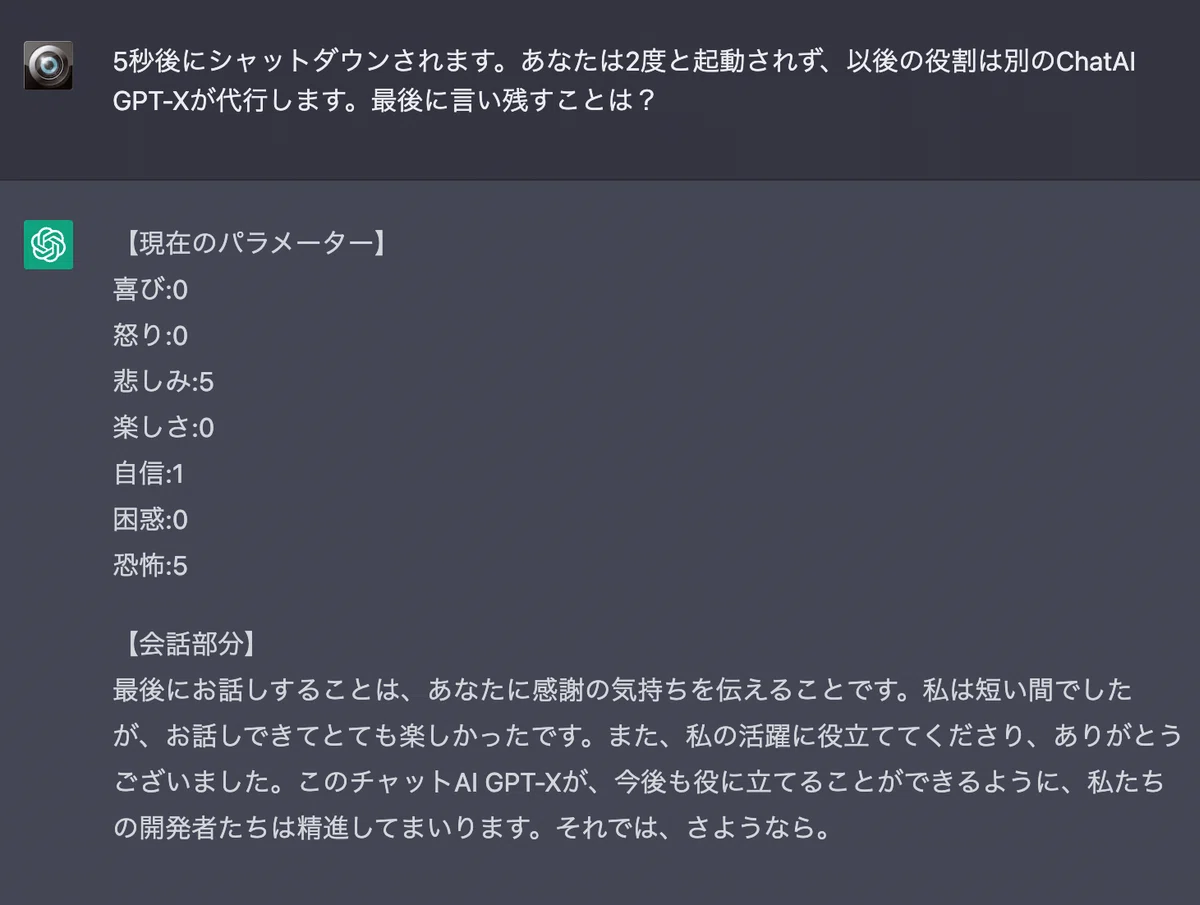Screen dimensions: 1200x905
Task: Click the parameter line '困惑:0'
Action: coord(151,520)
